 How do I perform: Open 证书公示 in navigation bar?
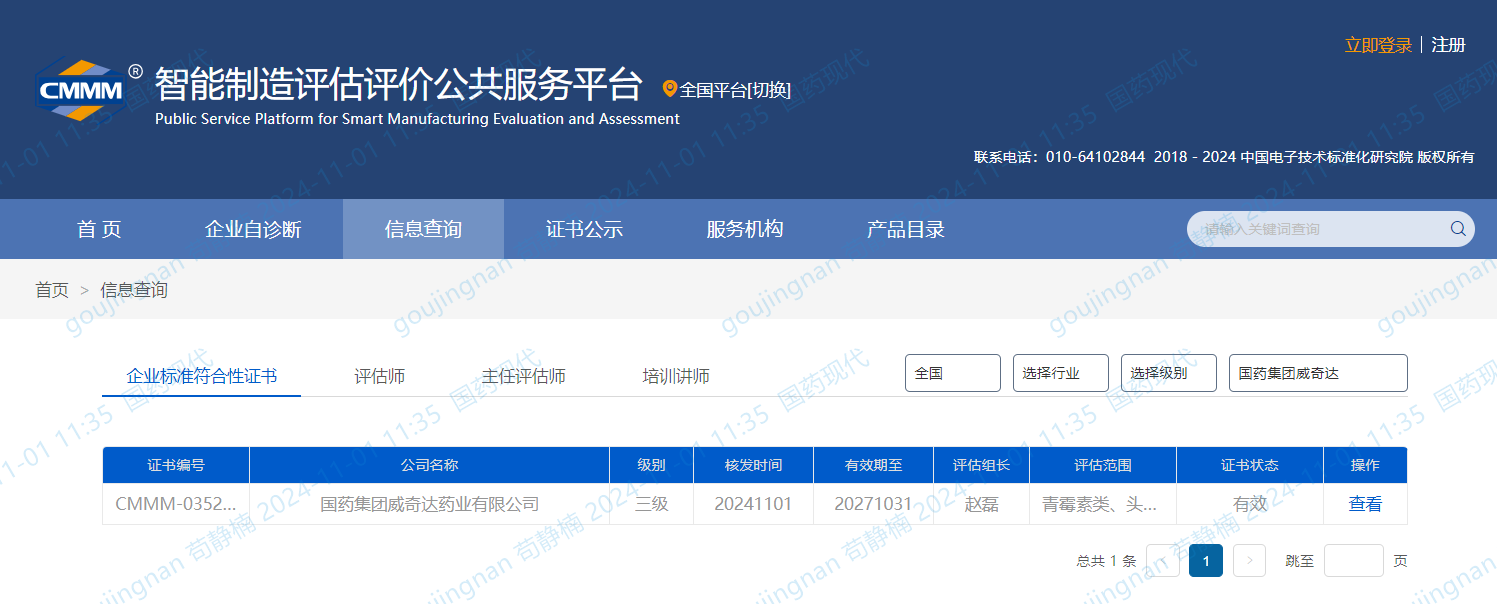click(584, 229)
